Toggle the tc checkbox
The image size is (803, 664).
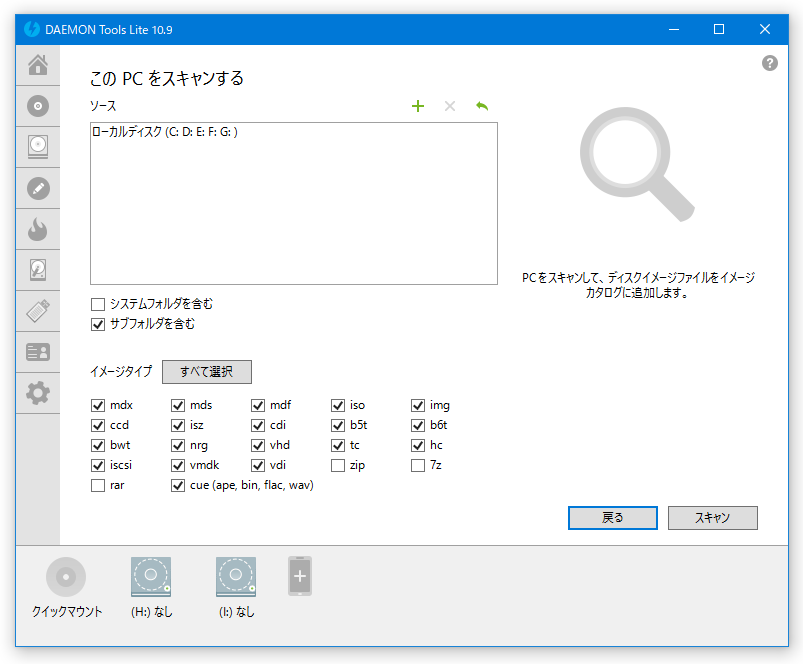coord(338,445)
